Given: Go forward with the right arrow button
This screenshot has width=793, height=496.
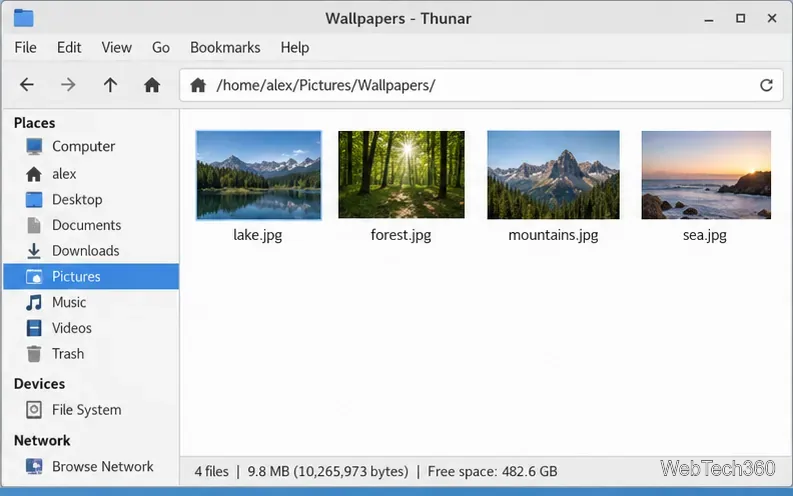Looking at the screenshot, I should (68, 84).
